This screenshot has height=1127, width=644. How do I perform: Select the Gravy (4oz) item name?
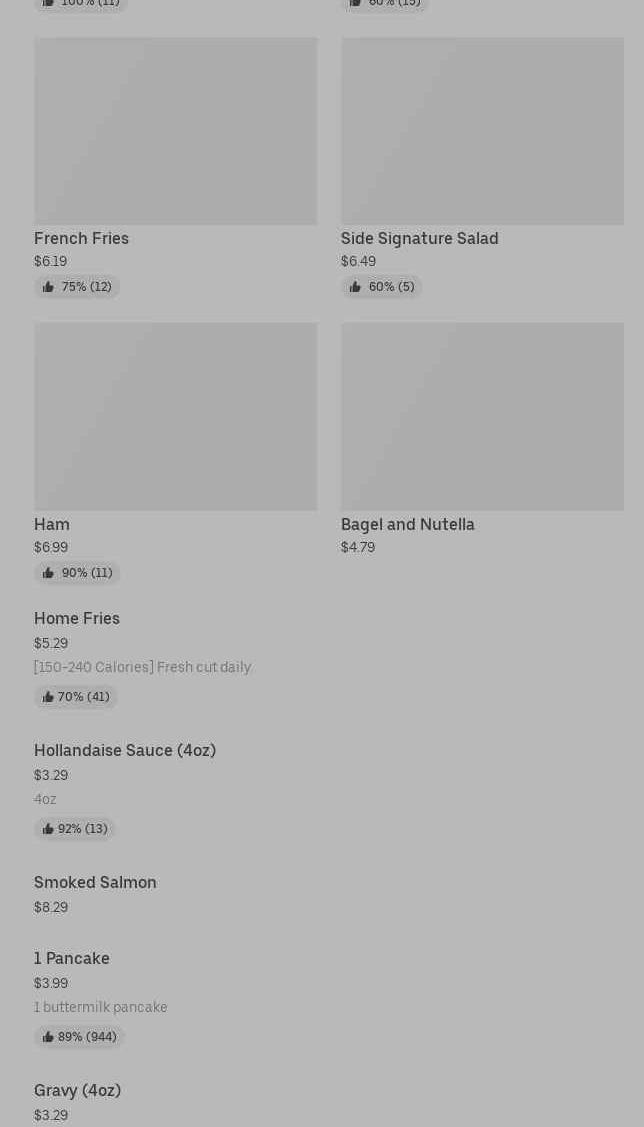tap(77, 1091)
